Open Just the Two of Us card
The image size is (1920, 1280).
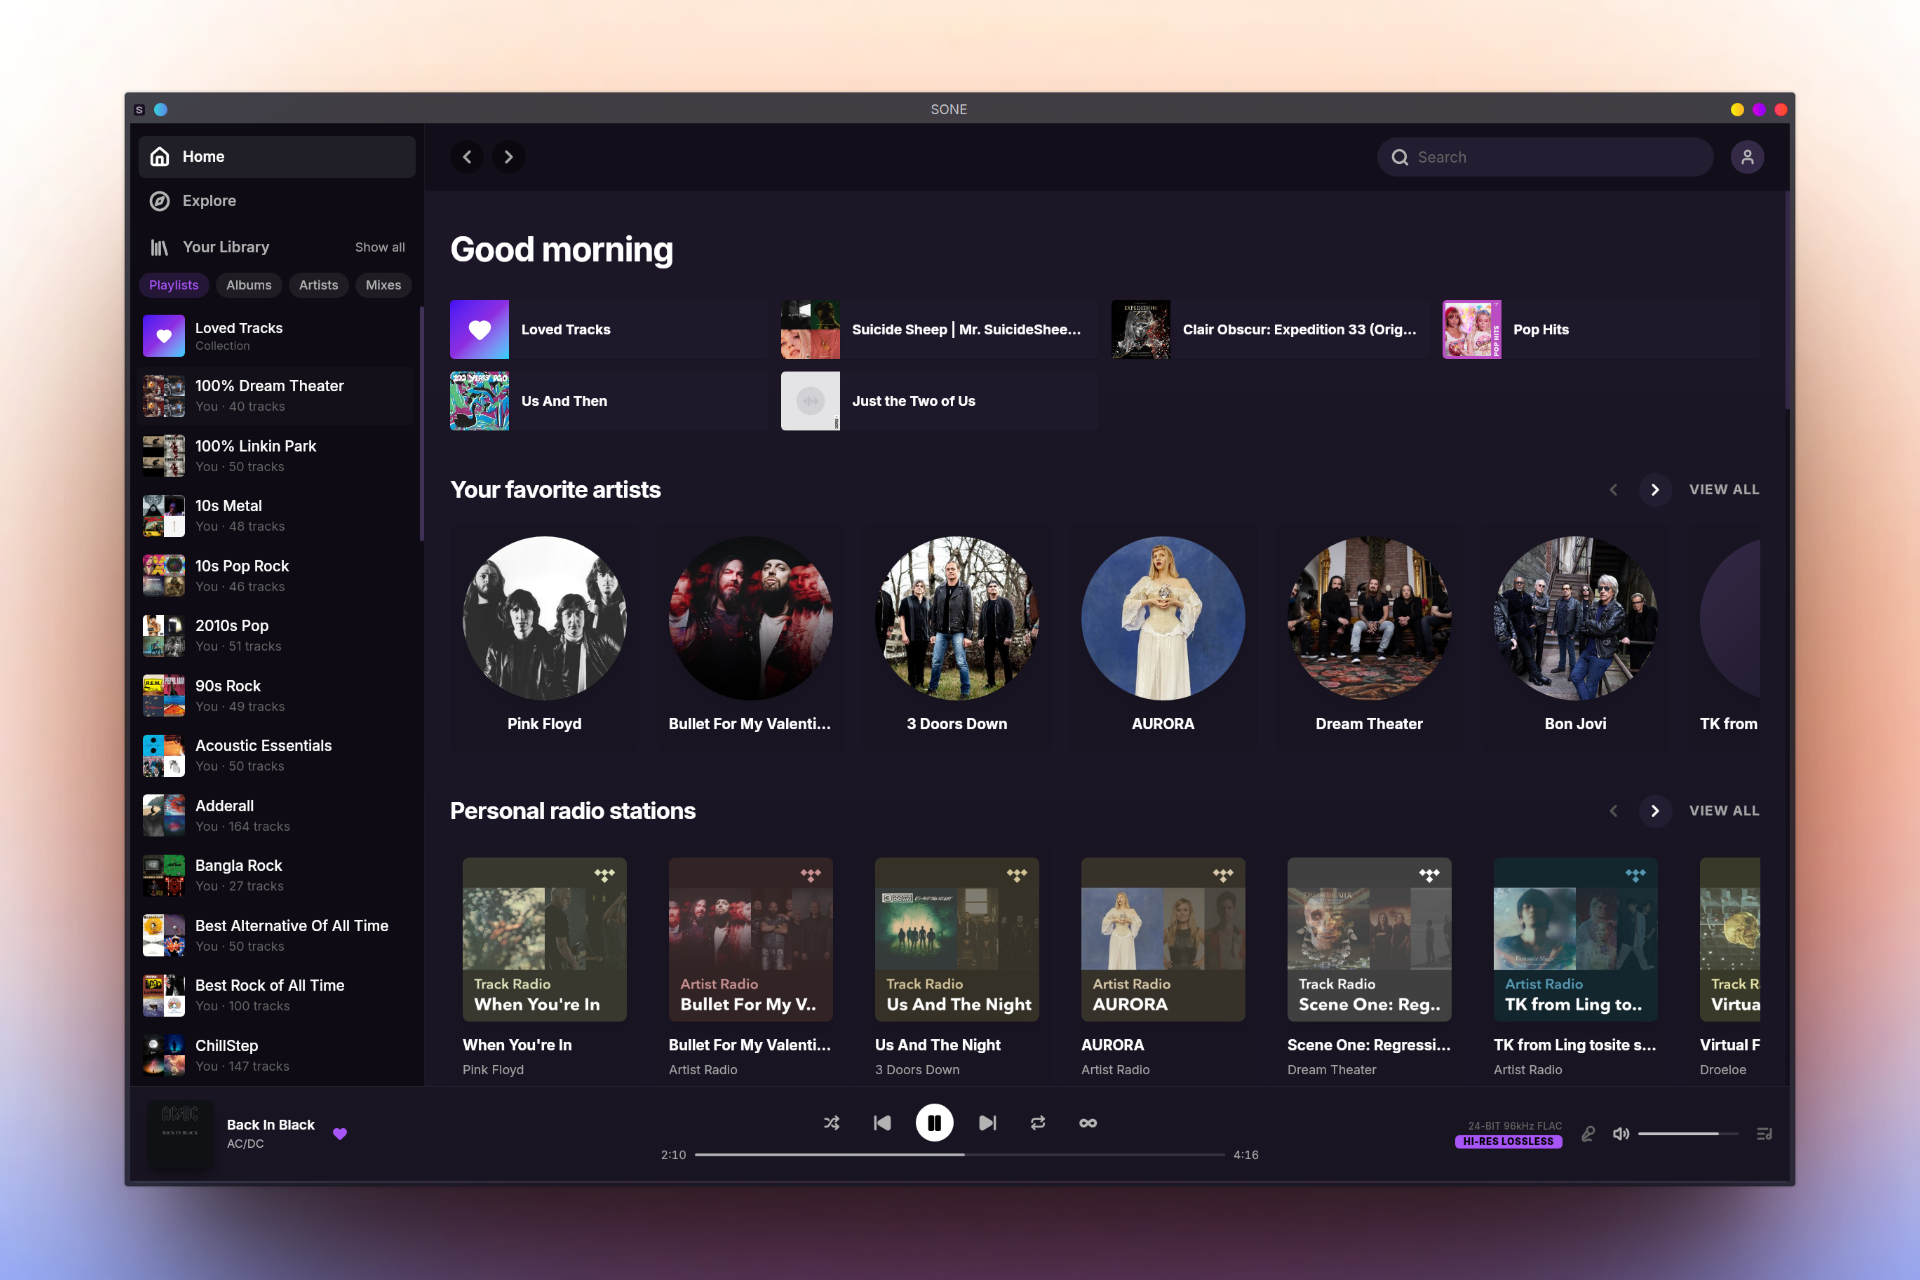tap(939, 401)
